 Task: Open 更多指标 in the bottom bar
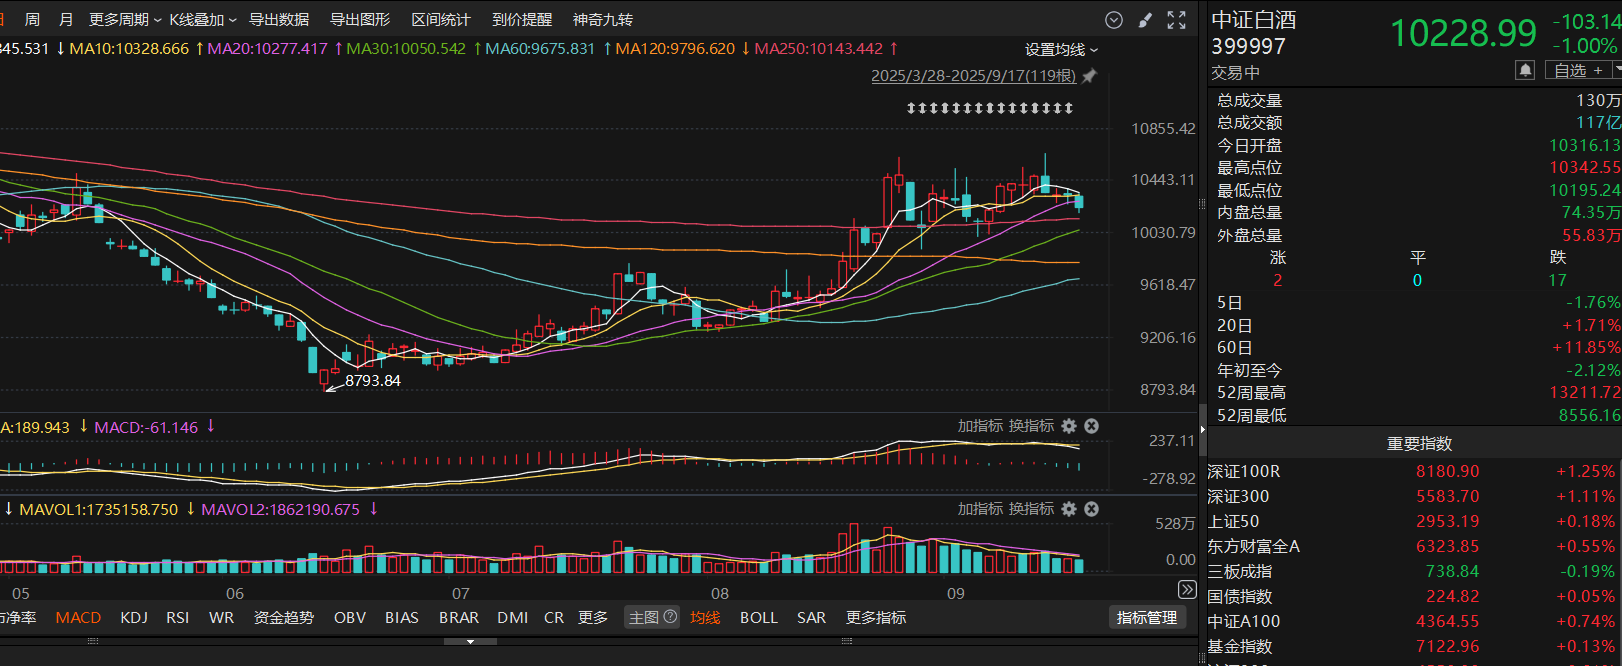click(x=876, y=618)
